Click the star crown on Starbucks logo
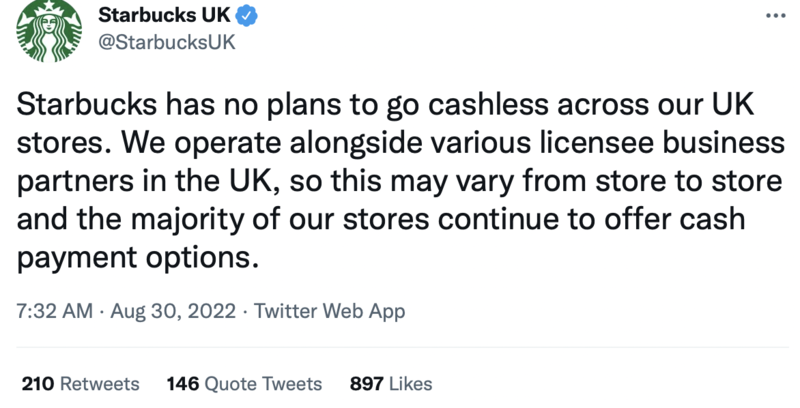This screenshot has height=408, width=800. (x=49, y=6)
